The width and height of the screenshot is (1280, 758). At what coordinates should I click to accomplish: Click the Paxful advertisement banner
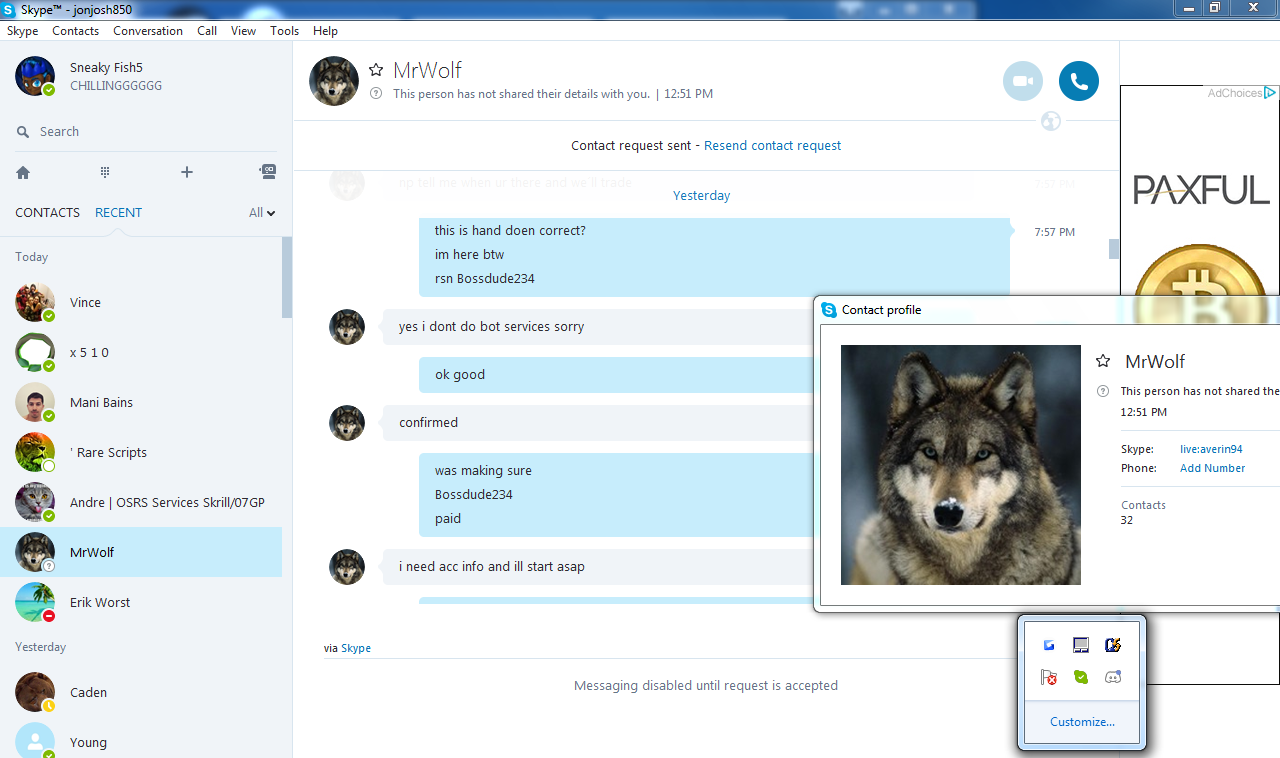click(1200, 190)
